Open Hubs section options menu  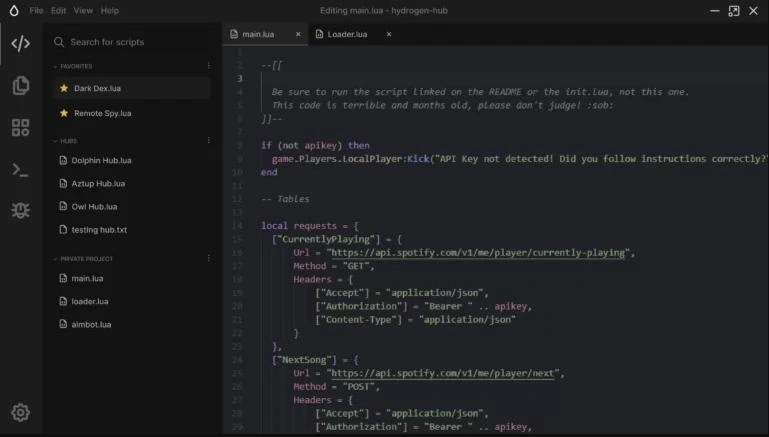pos(209,141)
